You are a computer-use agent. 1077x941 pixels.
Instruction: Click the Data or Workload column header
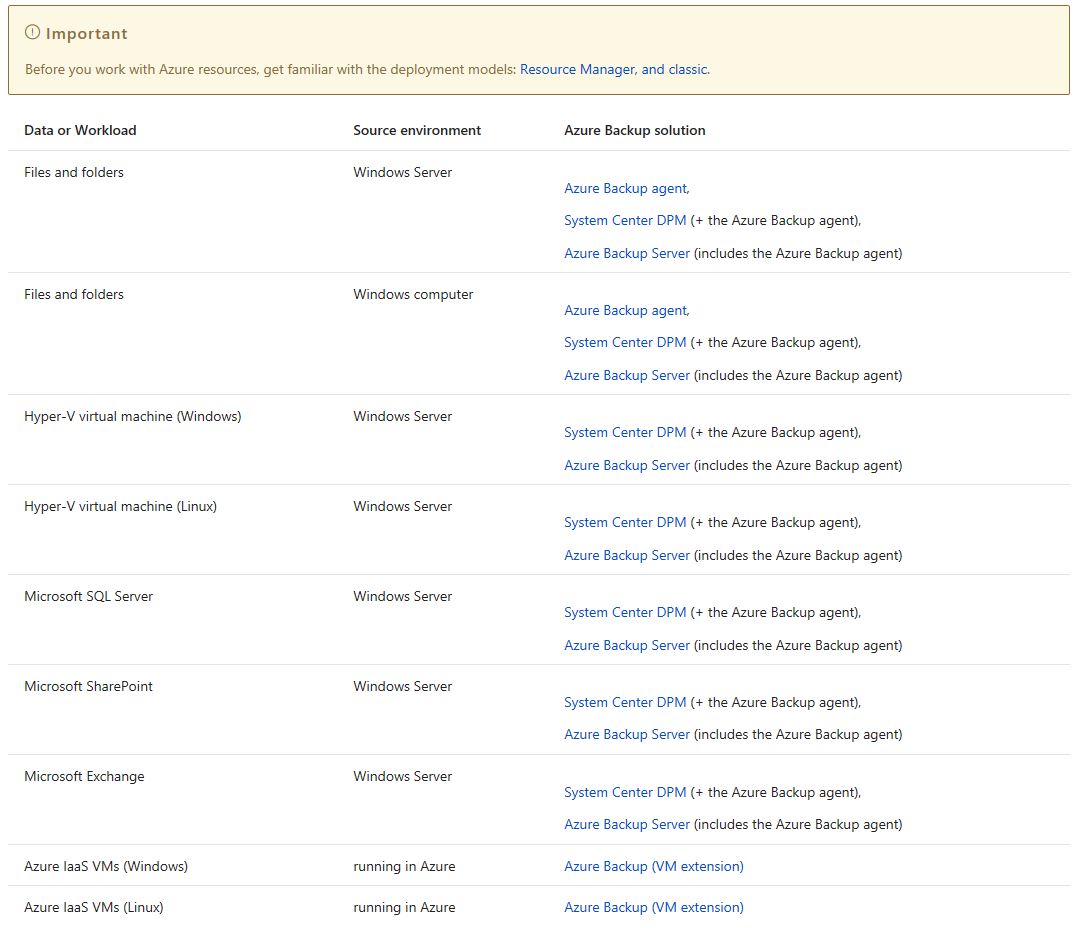click(x=80, y=131)
